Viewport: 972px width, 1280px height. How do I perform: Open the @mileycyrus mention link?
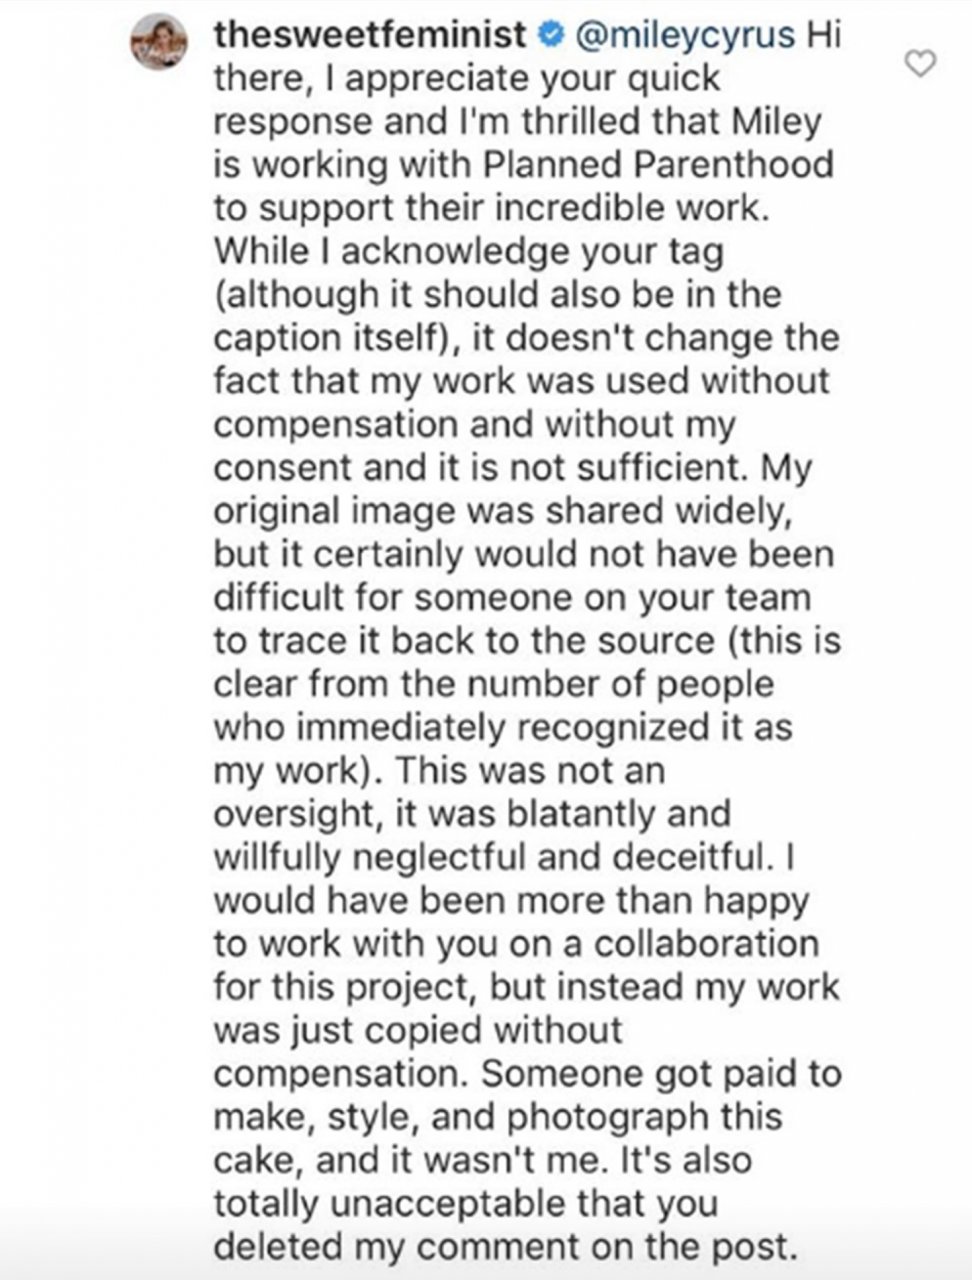click(x=683, y=37)
